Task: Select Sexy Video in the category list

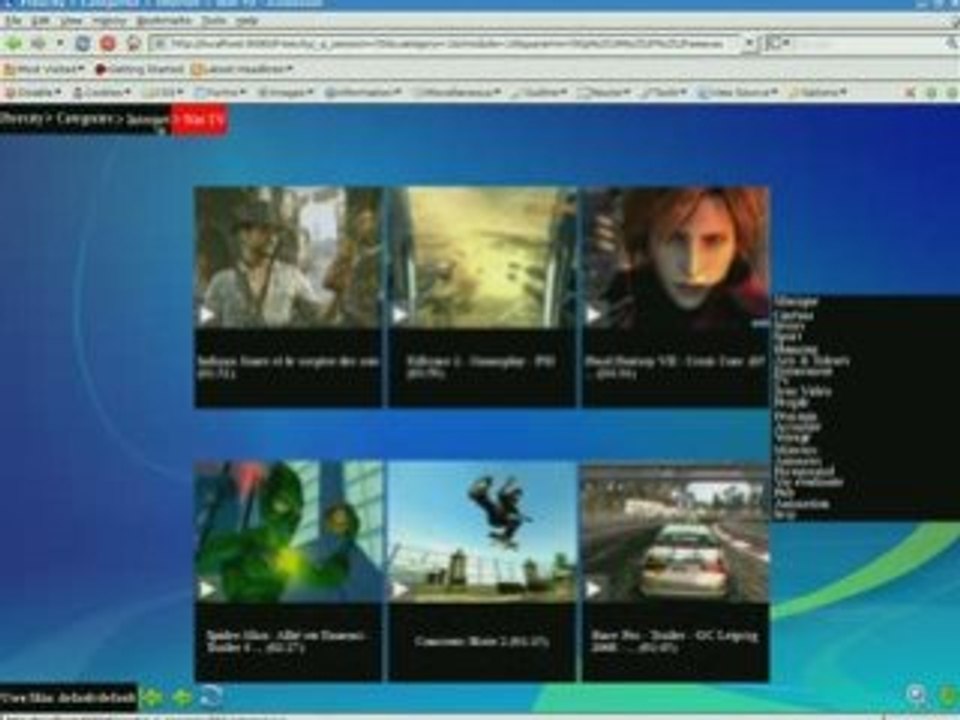Action: click(803, 391)
